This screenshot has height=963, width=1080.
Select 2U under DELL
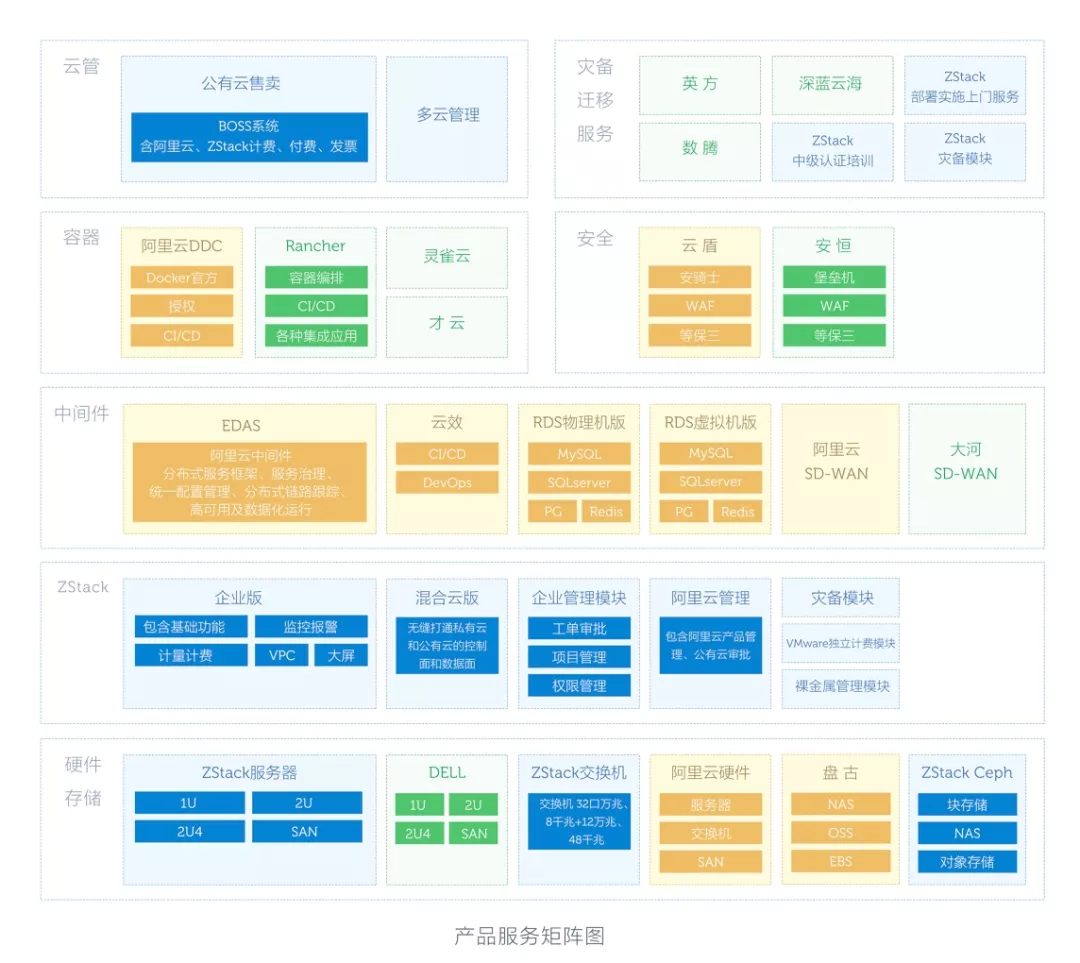(472, 805)
